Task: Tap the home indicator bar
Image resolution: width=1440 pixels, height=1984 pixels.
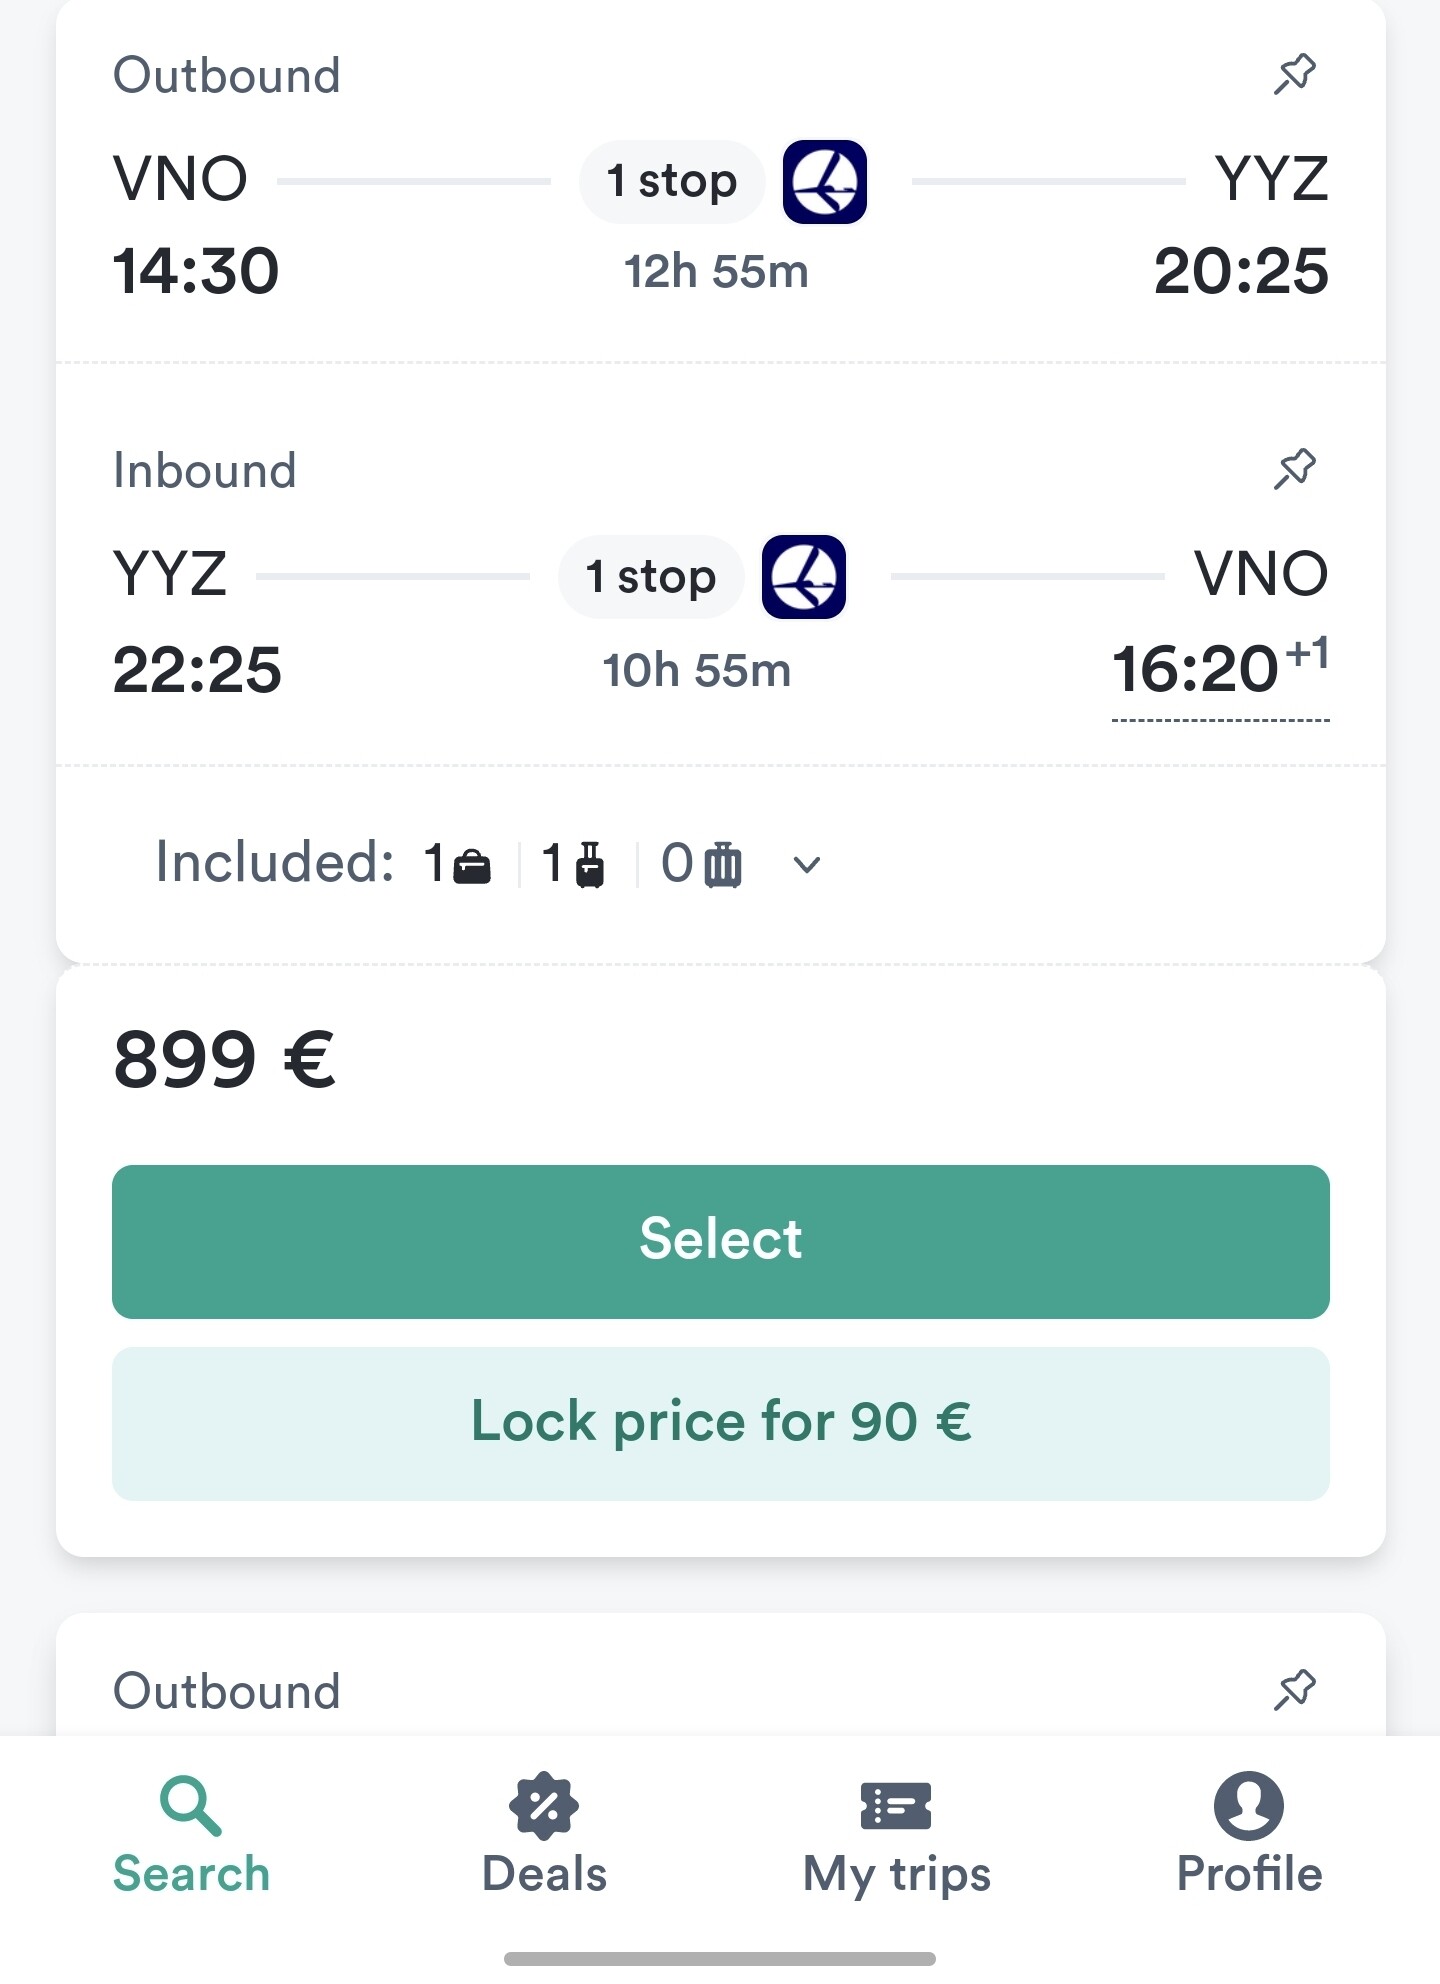Action: point(720,1958)
